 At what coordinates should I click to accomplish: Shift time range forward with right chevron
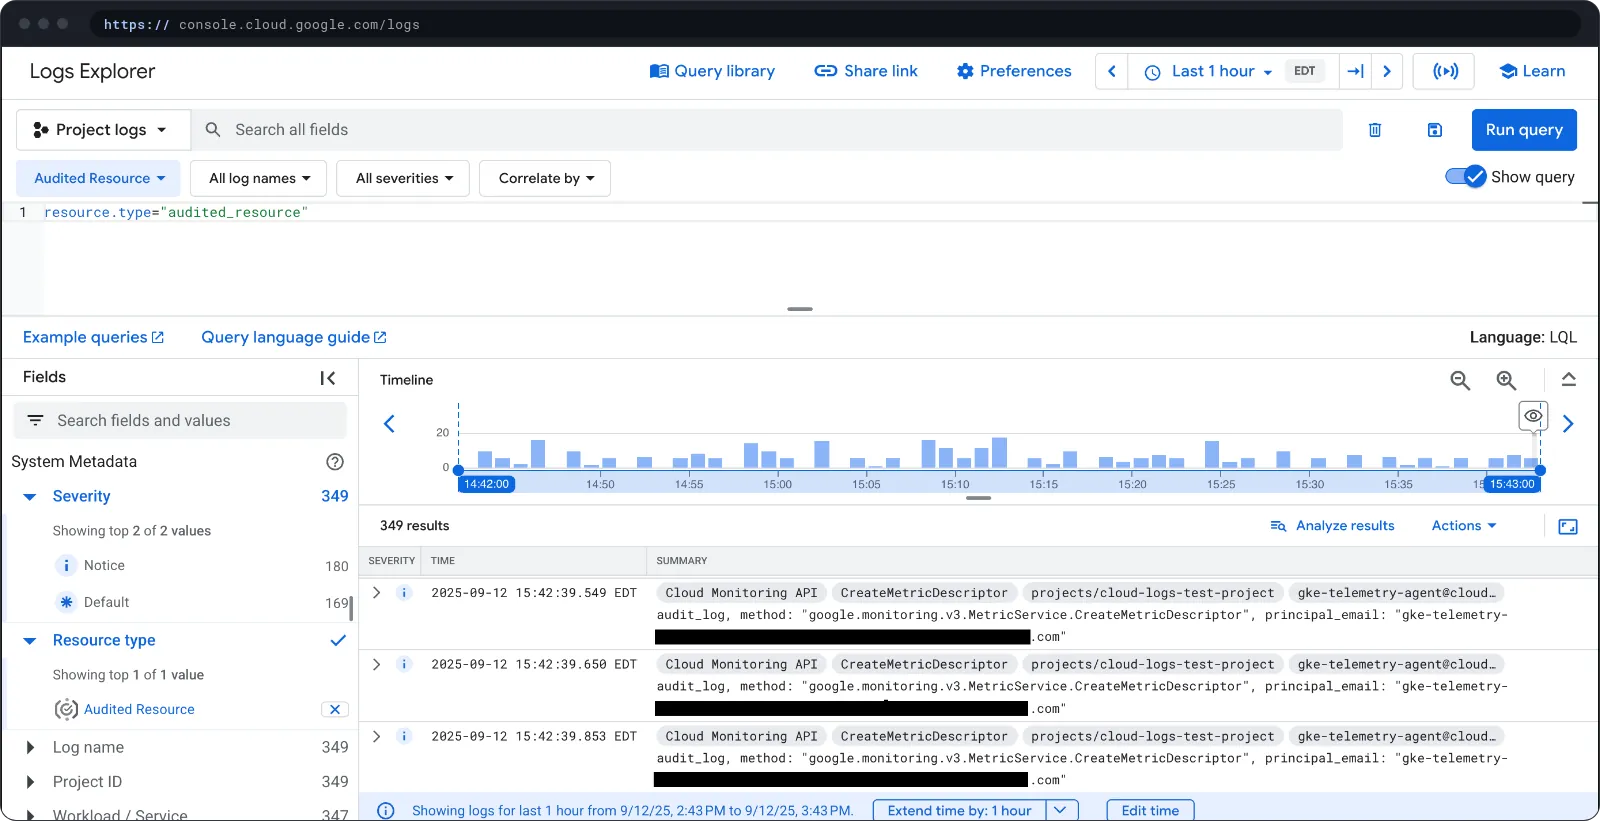1387,71
